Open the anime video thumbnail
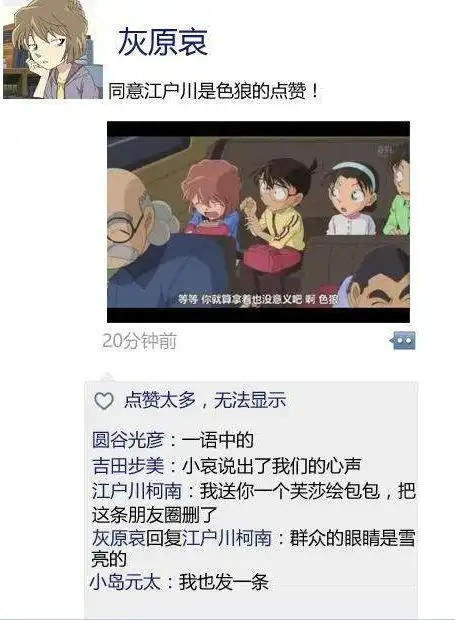455x620 pixels. pos(259,222)
